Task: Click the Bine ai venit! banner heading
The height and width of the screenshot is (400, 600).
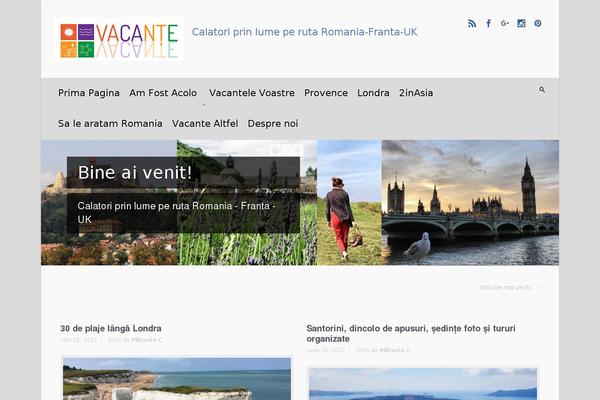Action: pyautogui.click(x=135, y=172)
